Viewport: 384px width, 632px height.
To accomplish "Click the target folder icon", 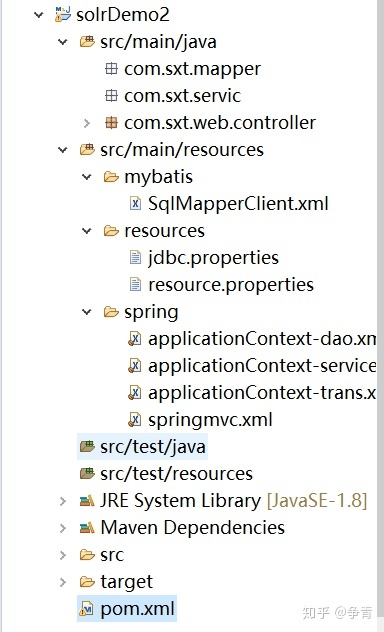I will [87, 582].
